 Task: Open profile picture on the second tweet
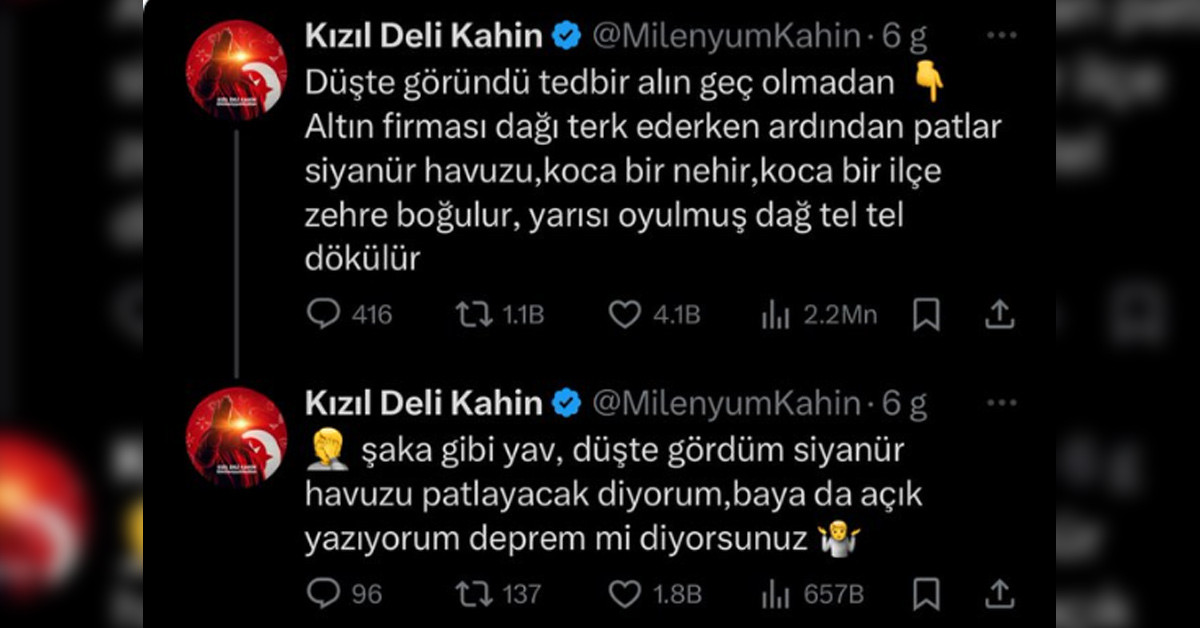pyautogui.click(x=237, y=437)
